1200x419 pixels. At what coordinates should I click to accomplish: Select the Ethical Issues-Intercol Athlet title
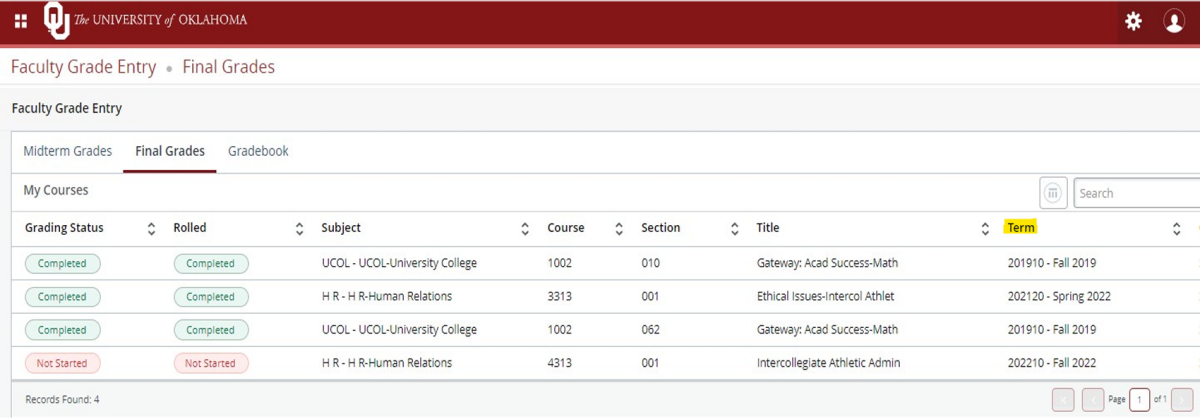[x=825, y=297]
